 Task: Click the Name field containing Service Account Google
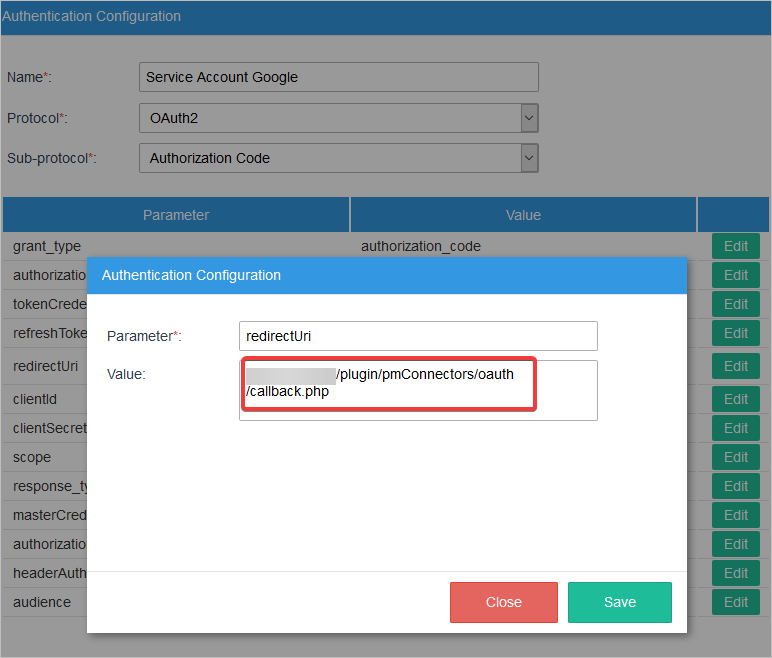point(338,77)
